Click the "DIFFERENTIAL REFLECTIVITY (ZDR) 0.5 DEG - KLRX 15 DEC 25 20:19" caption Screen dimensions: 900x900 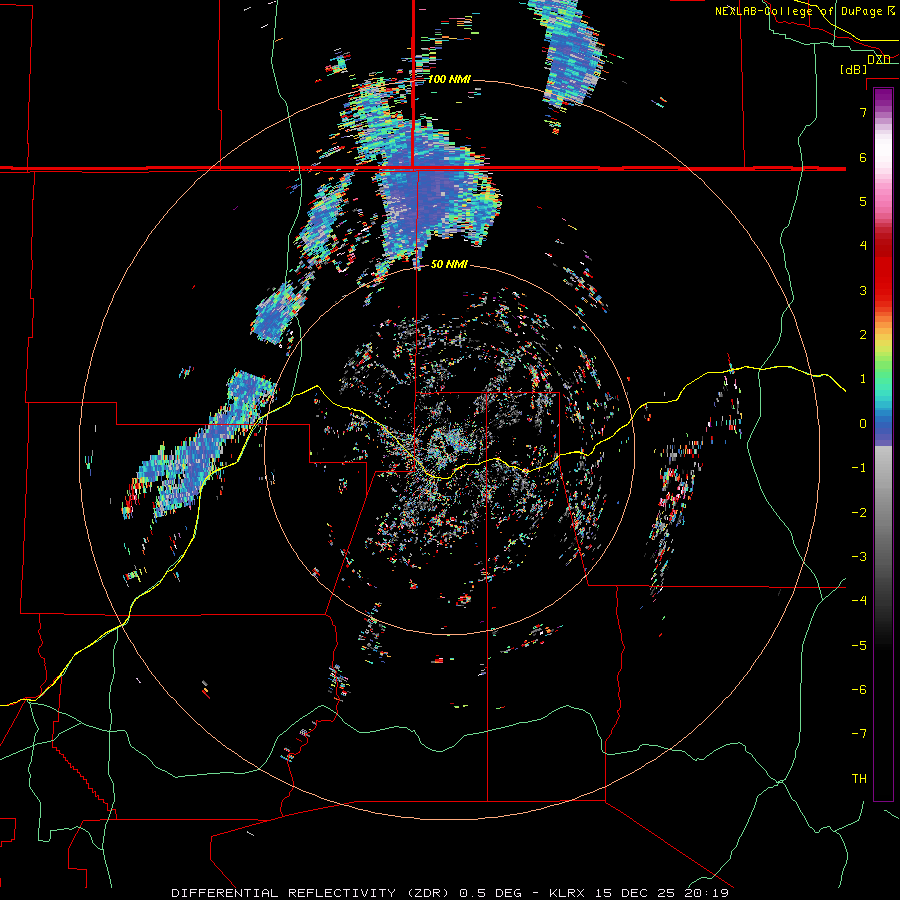(x=450, y=893)
